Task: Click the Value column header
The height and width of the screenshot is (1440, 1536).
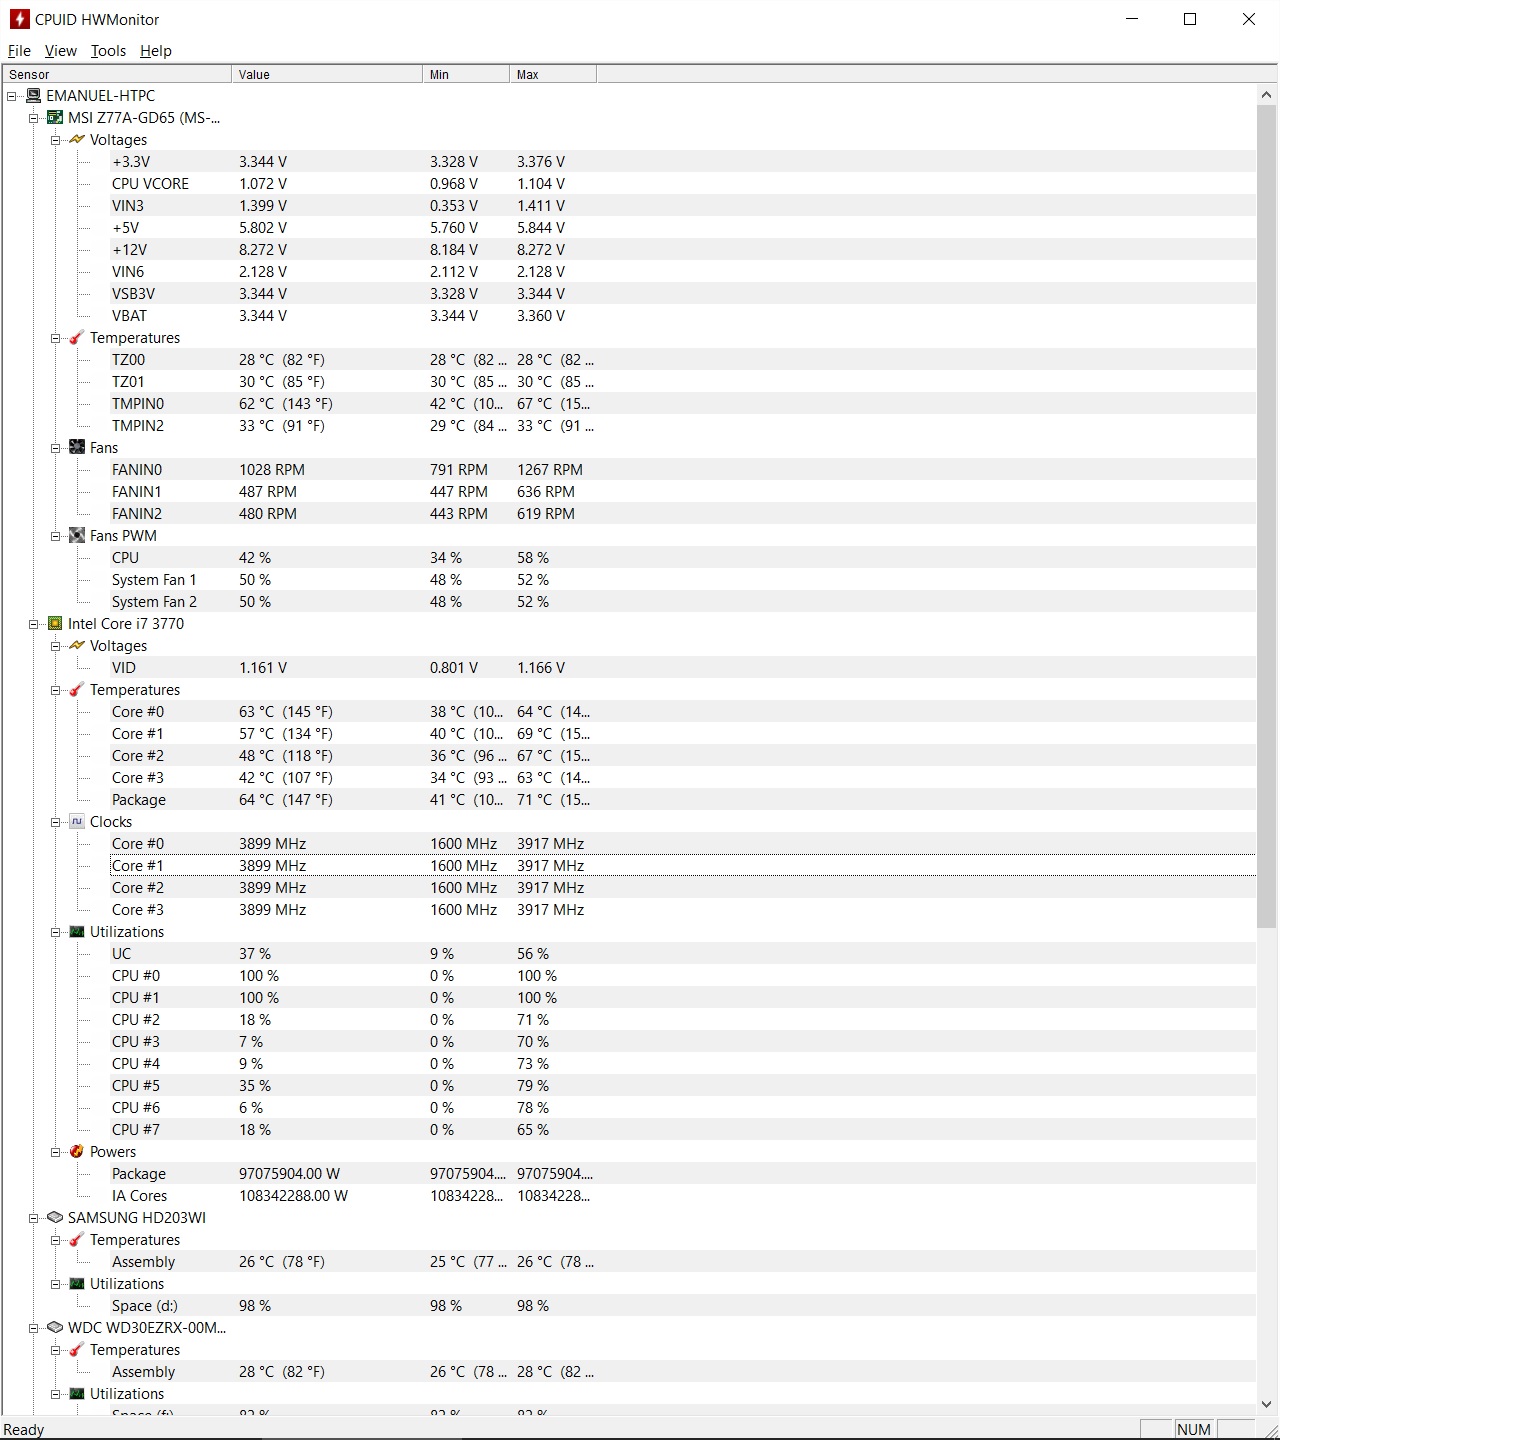Action: coord(327,74)
